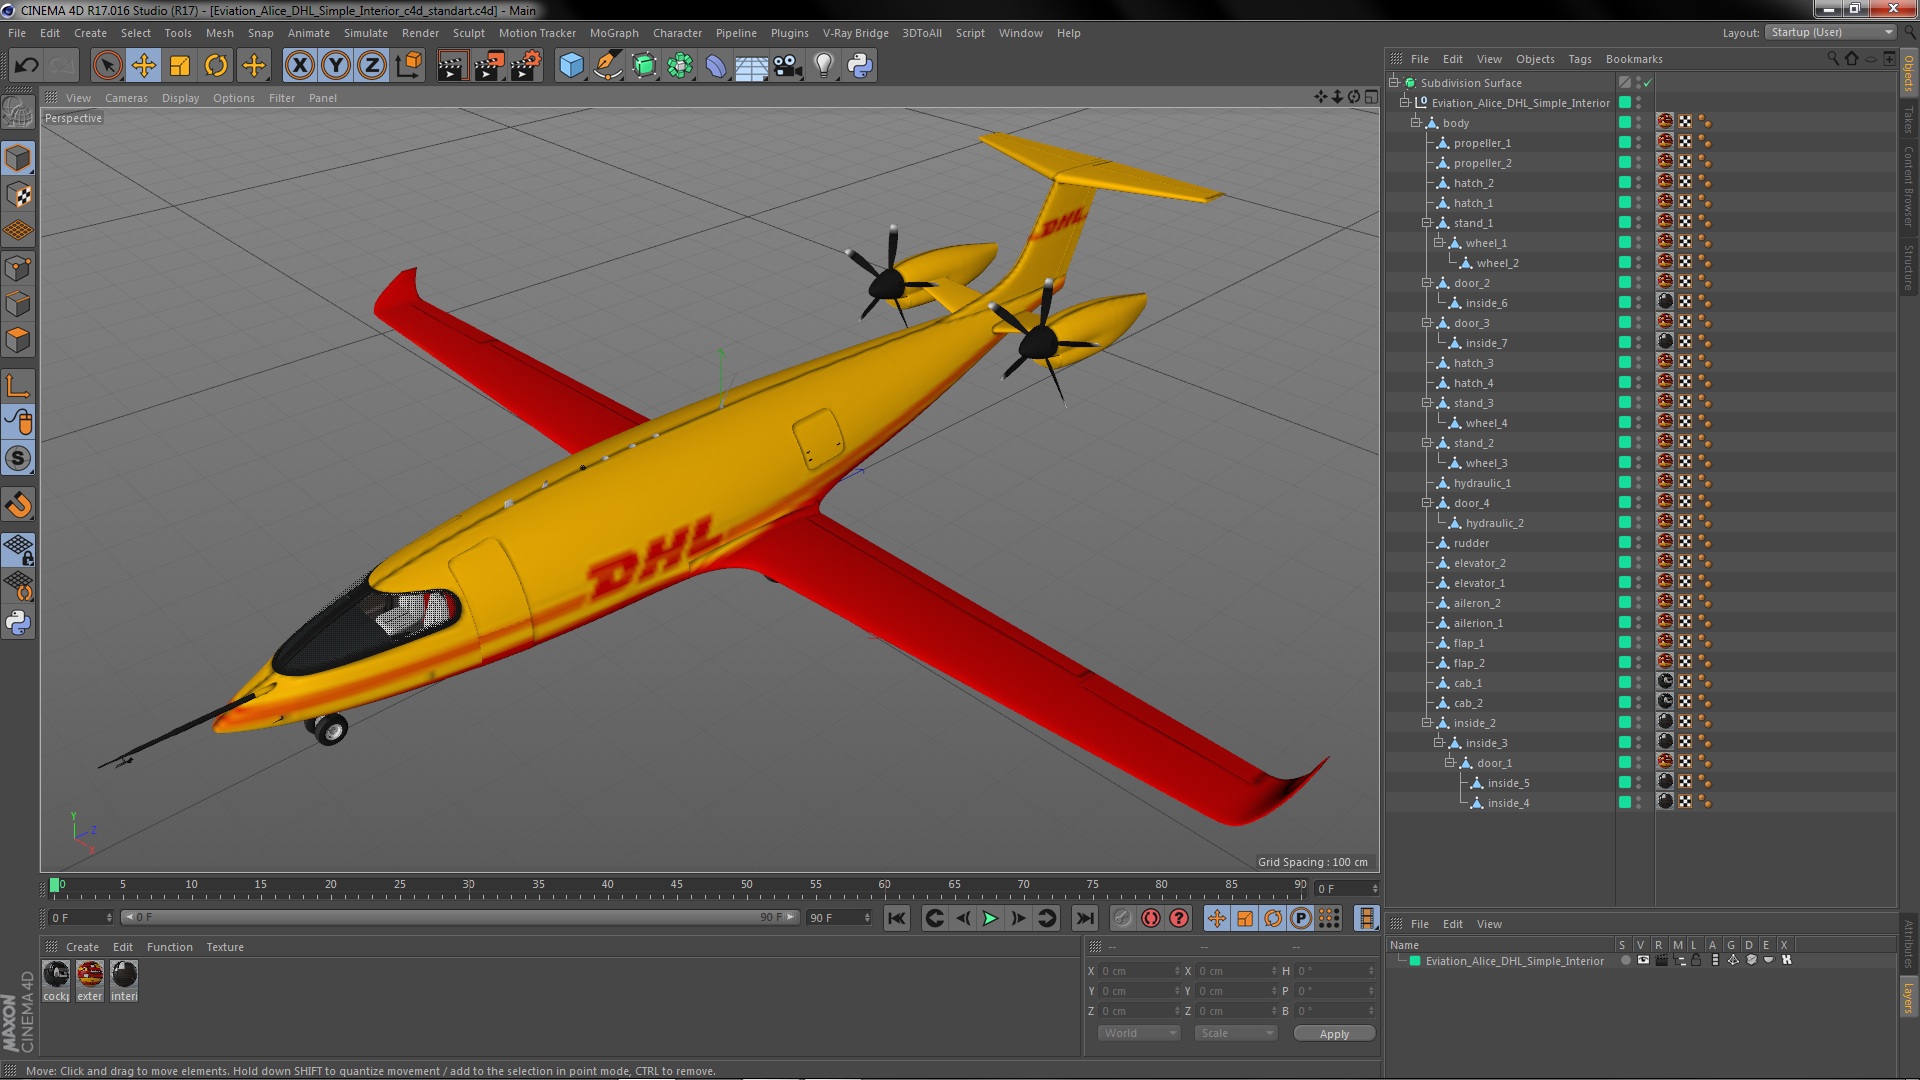Open the World coordinate dropdown

pos(1139,1033)
